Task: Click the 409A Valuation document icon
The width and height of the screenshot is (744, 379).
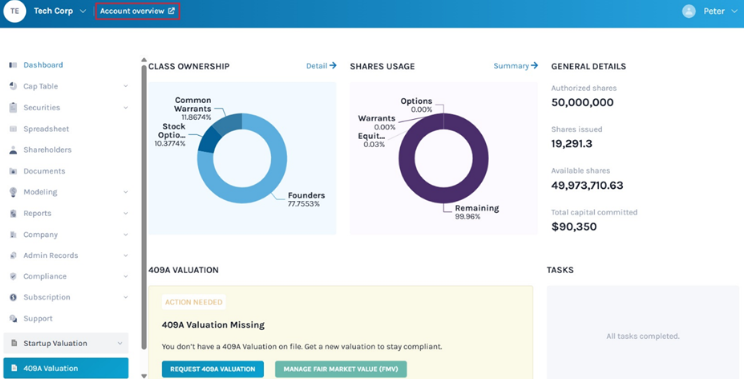Action: pyautogui.click(x=14, y=368)
